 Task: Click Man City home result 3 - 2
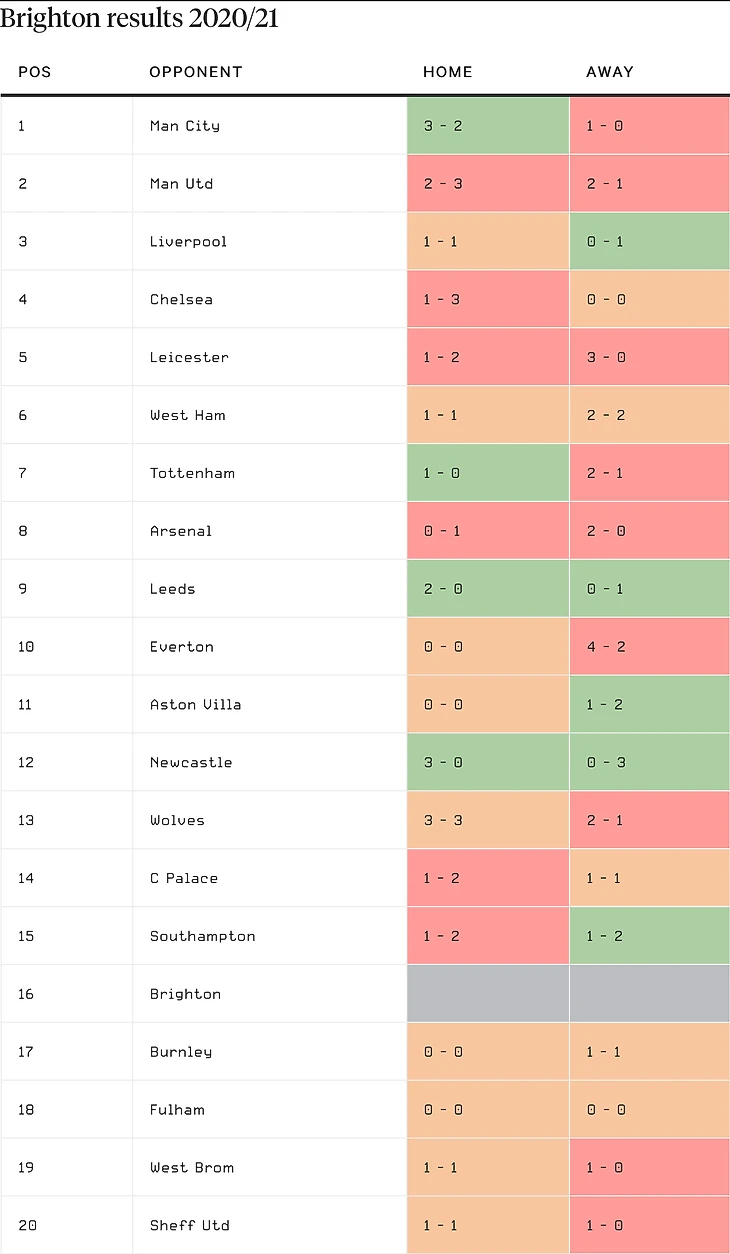click(443, 126)
